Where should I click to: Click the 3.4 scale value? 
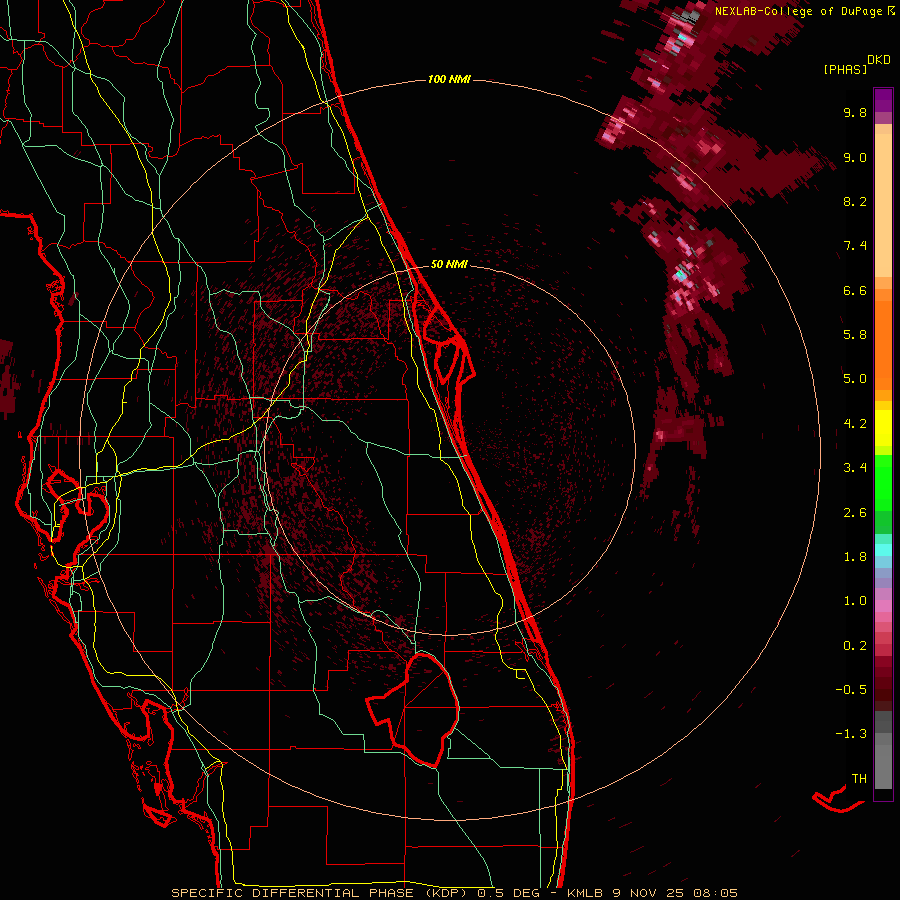pos(855,468)
